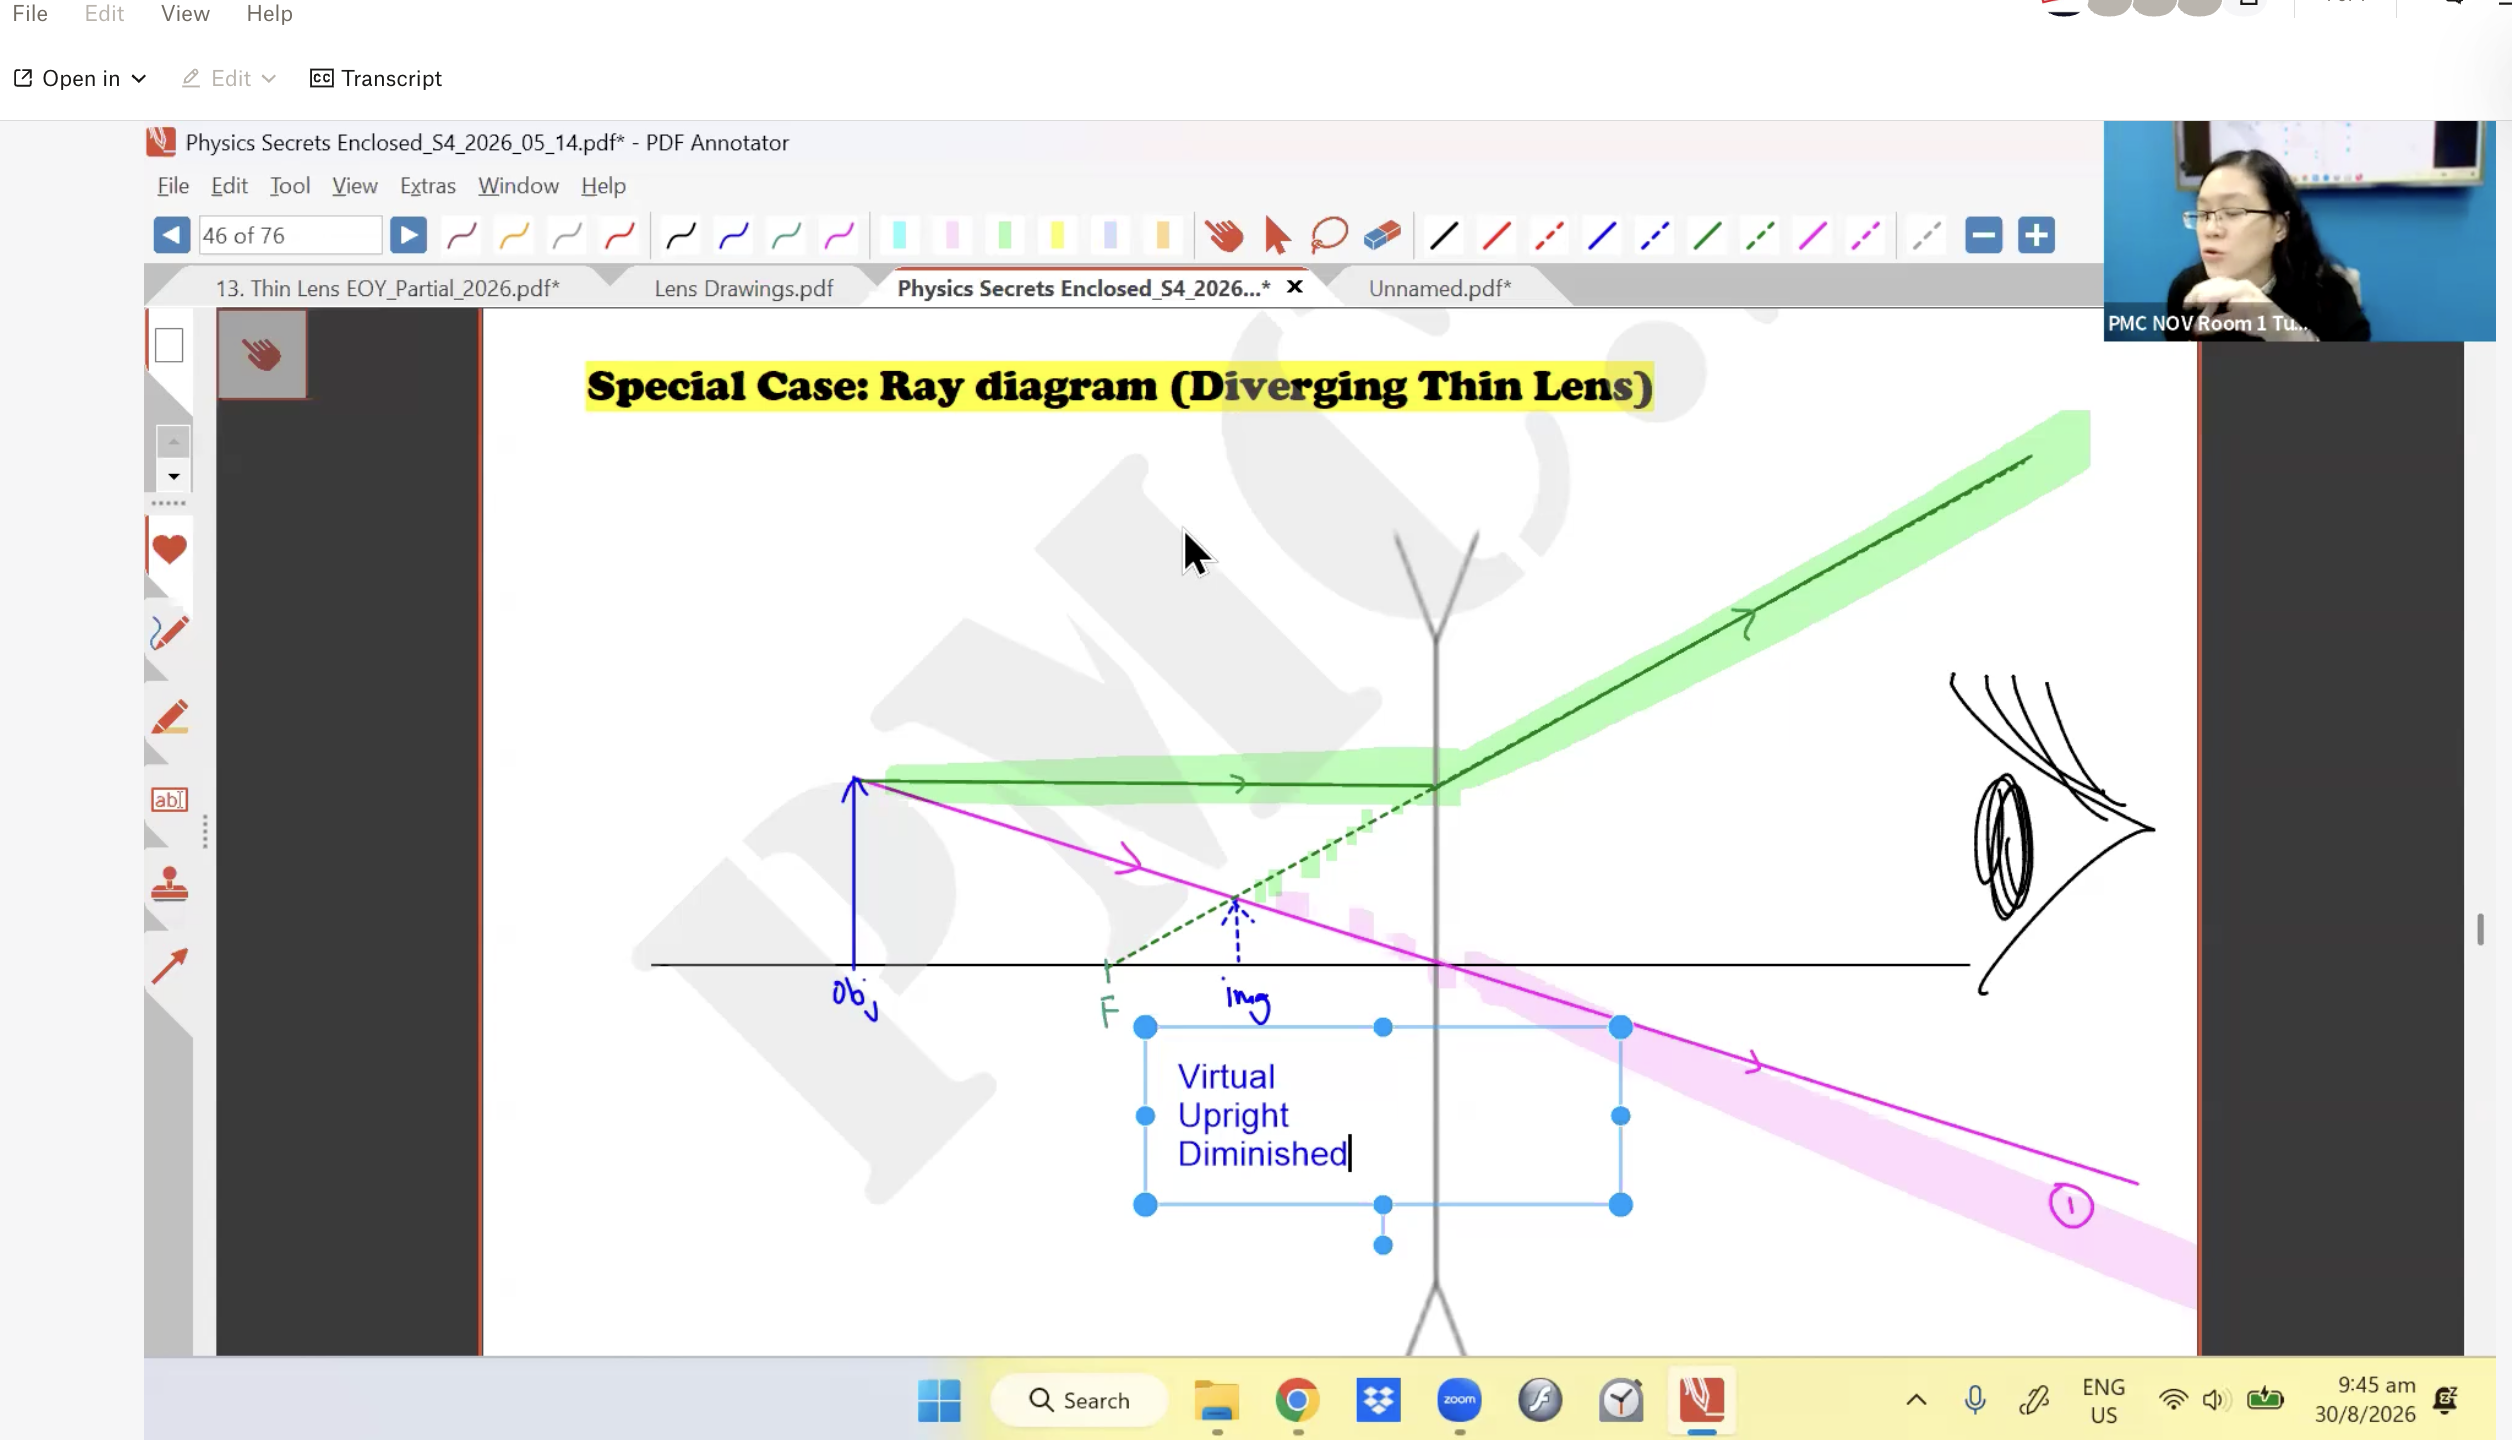Show hidden tray icons chevron
This screenshot has width=2512, height=1440.
point(1916,1400)
